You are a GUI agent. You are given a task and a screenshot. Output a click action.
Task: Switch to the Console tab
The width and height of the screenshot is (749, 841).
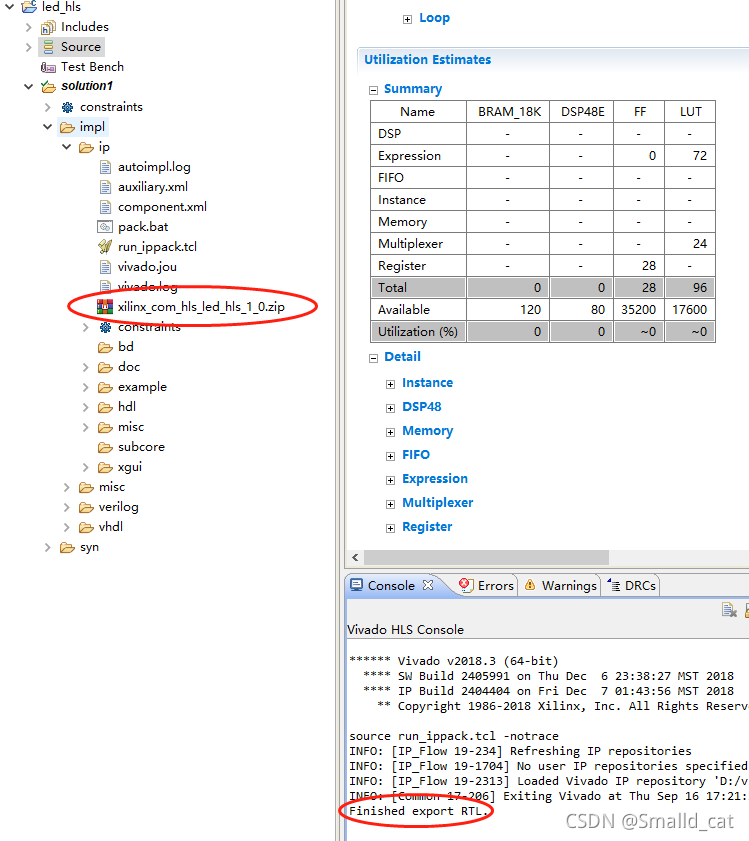[x=391, y=586]
